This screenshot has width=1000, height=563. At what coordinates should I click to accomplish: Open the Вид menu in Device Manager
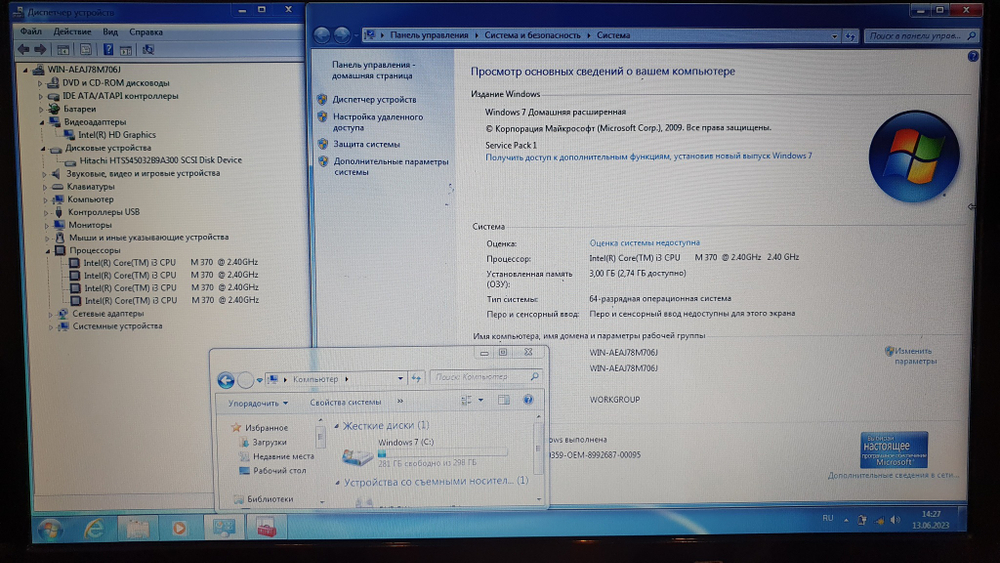pos(110,31)
